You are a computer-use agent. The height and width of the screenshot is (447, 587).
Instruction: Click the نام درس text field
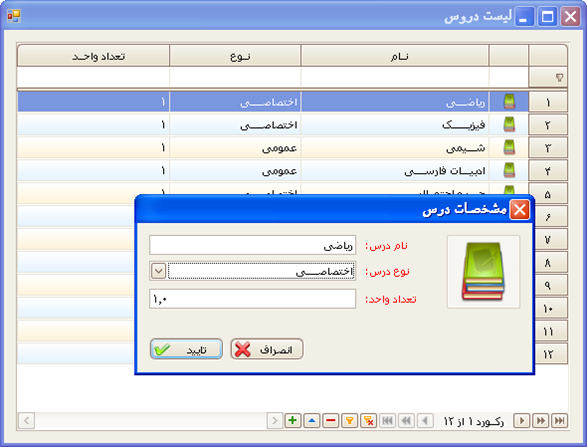point(252,245)
